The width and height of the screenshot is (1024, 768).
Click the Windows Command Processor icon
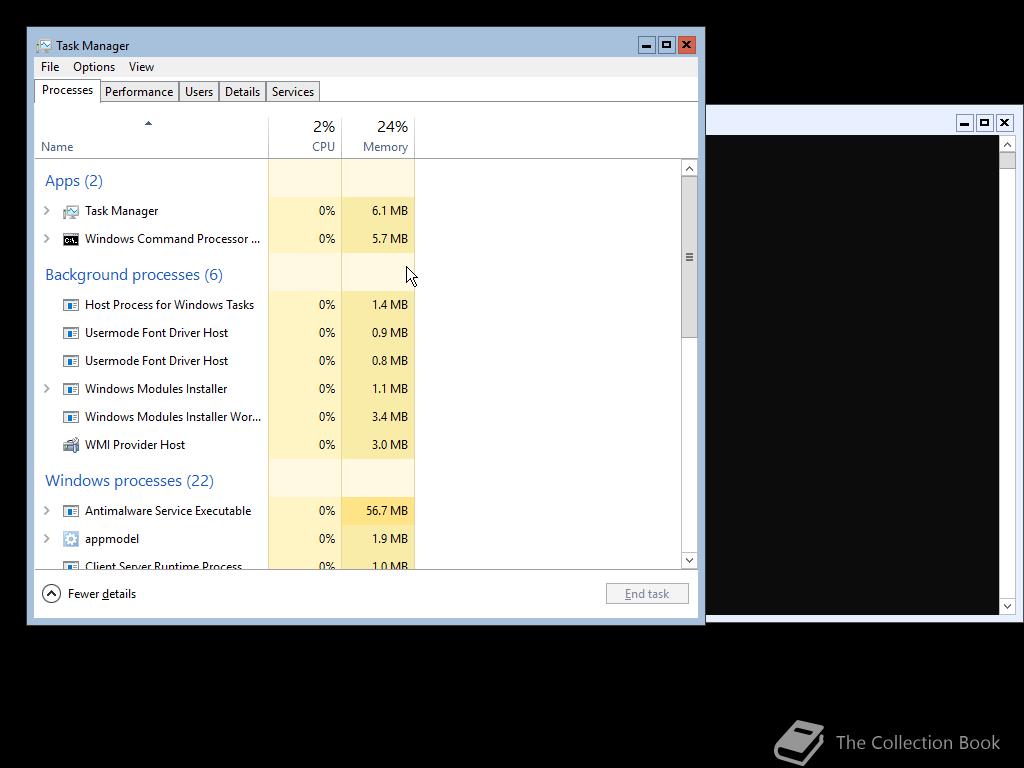point(71,240)
